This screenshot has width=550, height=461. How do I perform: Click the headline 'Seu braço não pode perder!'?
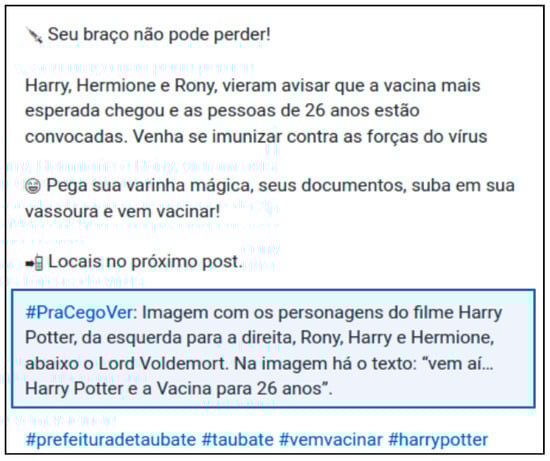[159, 34]
